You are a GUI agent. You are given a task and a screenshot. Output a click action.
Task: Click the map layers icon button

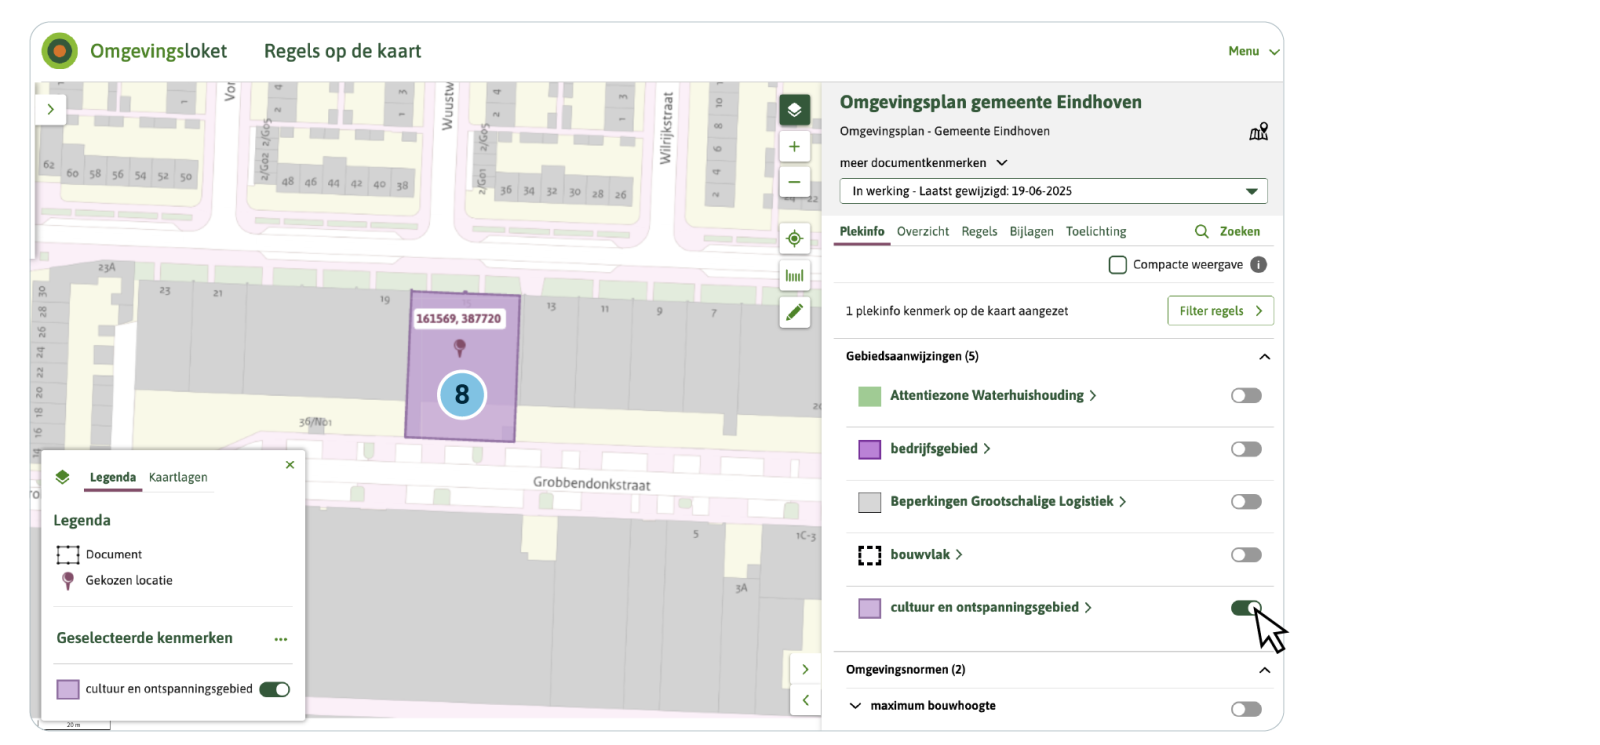pyautogui.click(x=794, y=110)
